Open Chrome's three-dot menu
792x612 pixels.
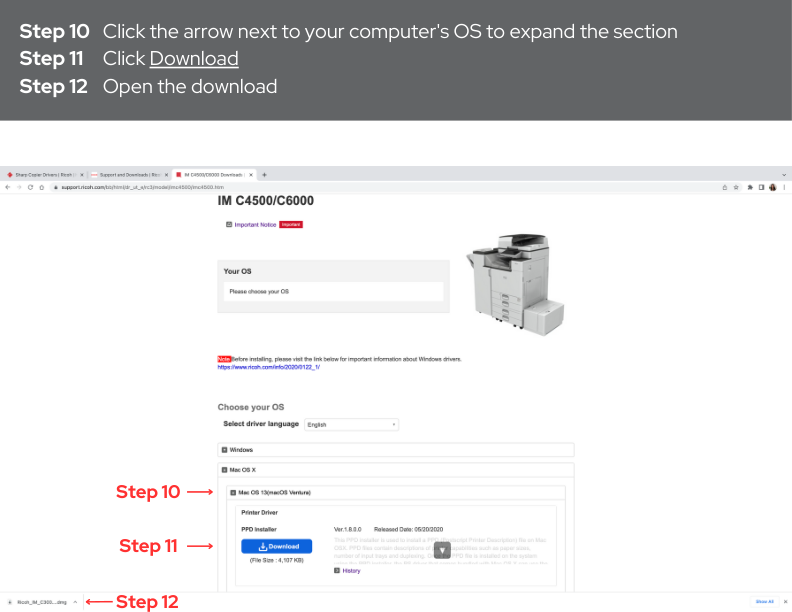(784, 187)
